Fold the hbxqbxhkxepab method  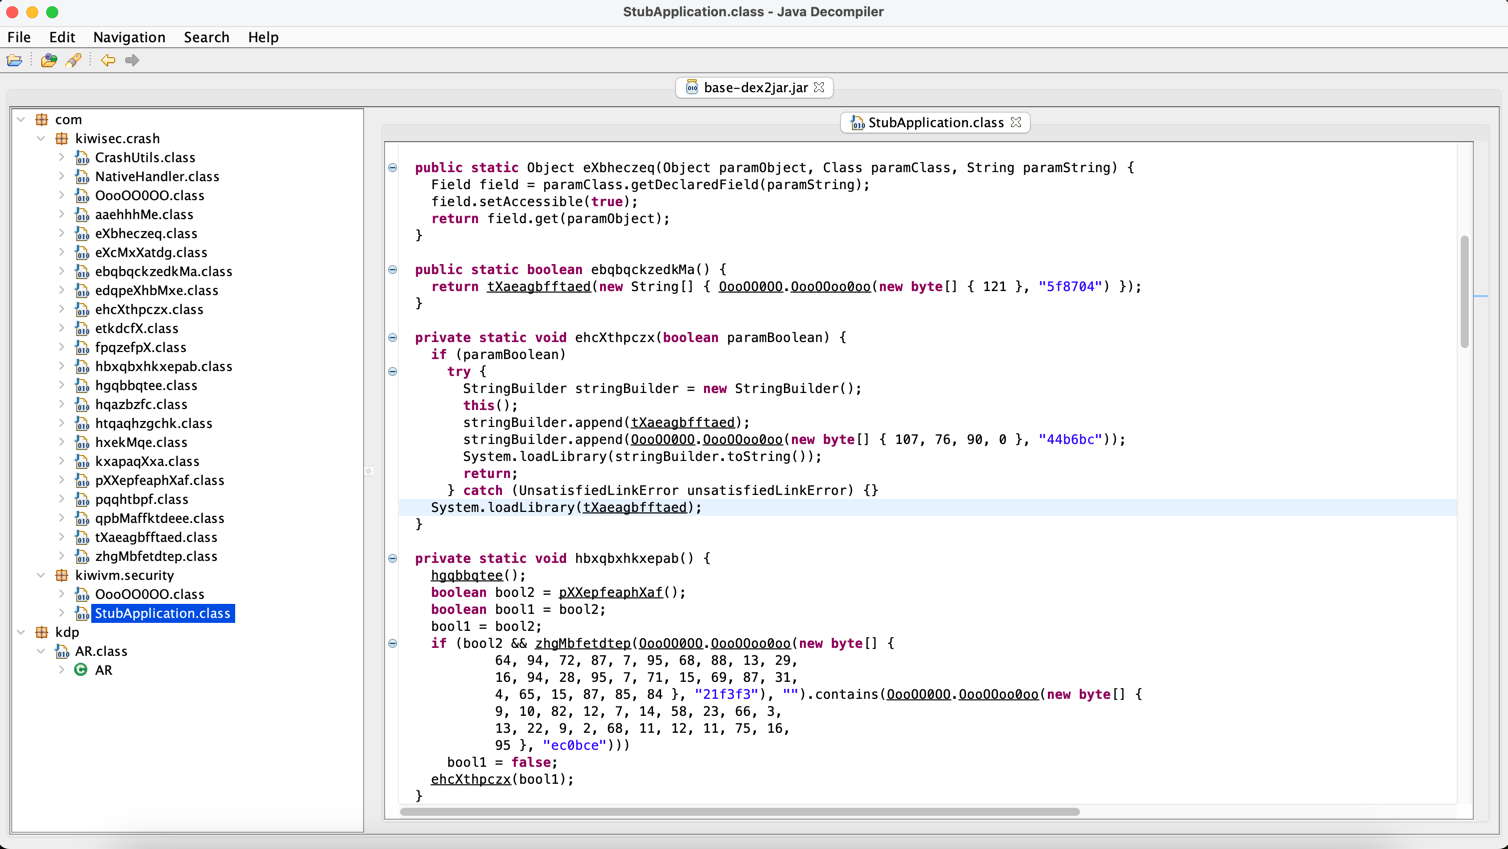click(393, 558)
